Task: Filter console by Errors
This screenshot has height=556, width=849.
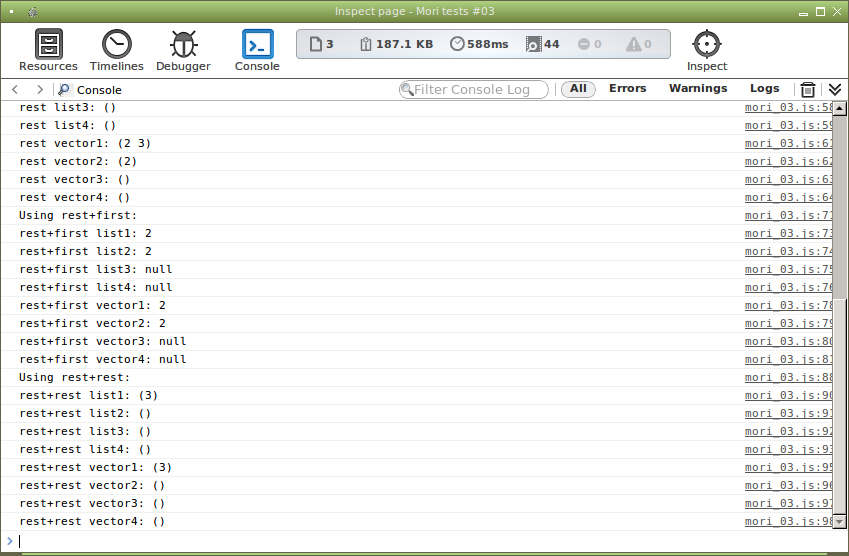Action: pyautogui.click(x=628, y=88)
